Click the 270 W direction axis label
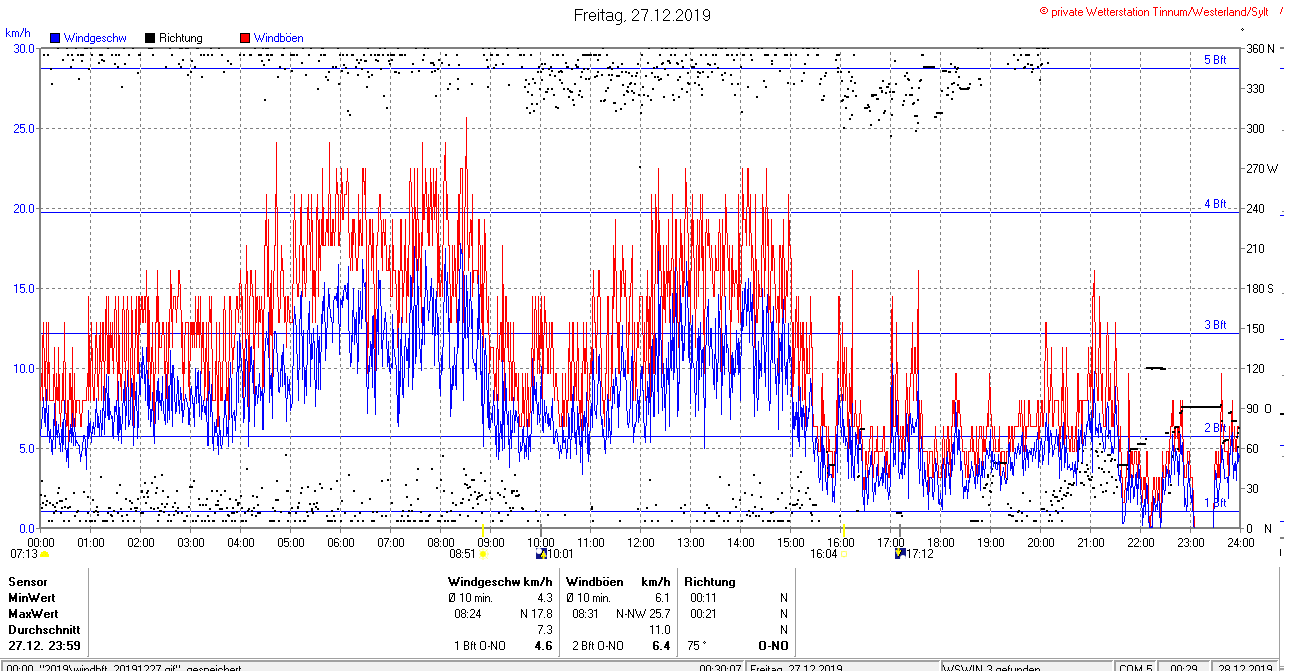This screenshot has width=1310, height=671. (1264, 169)
